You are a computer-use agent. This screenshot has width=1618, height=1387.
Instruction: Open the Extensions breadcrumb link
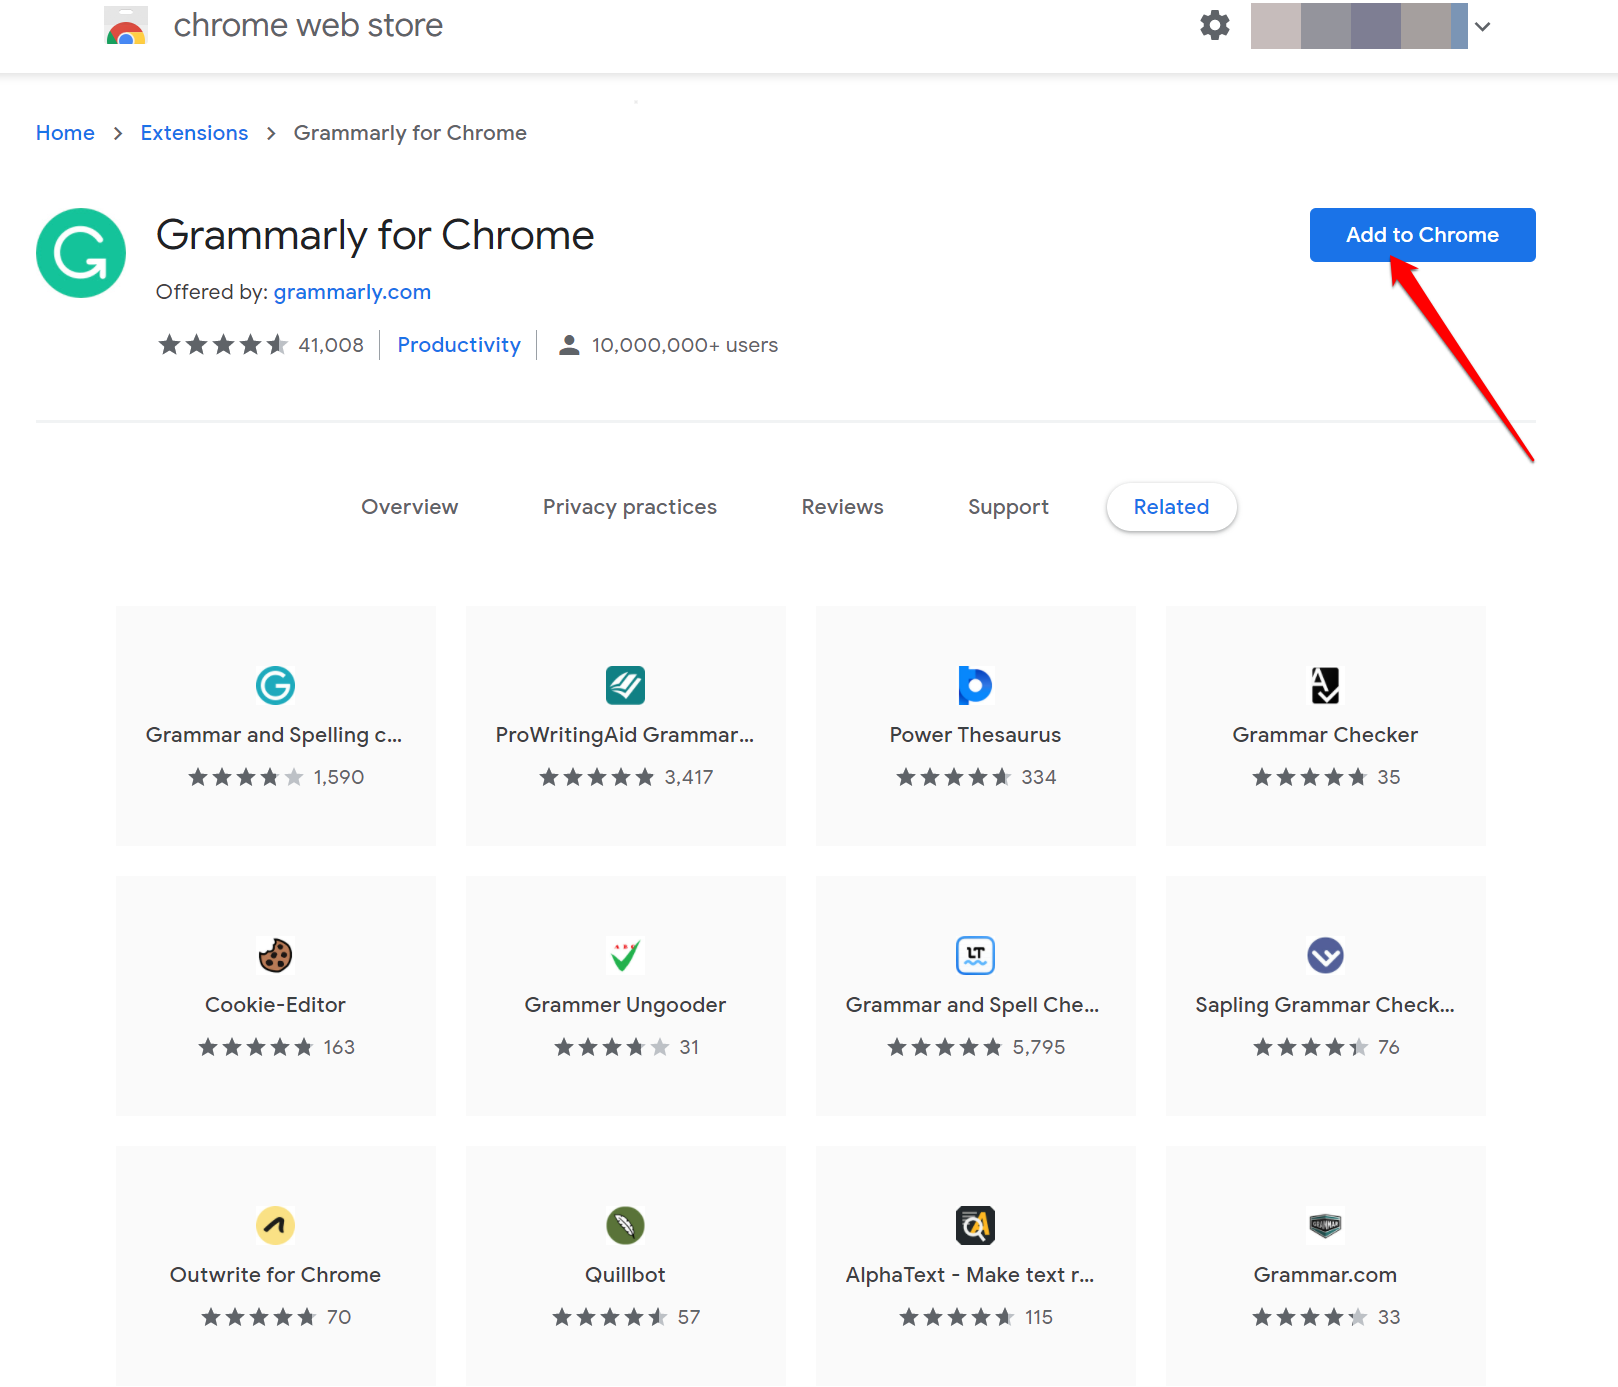[x=194, y=133]
